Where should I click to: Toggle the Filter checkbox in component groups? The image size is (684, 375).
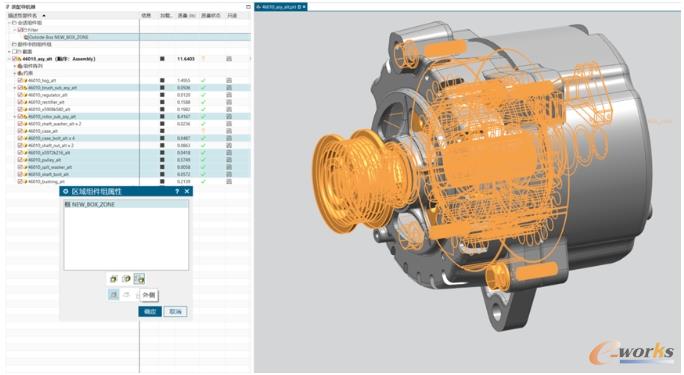point(20,30)
